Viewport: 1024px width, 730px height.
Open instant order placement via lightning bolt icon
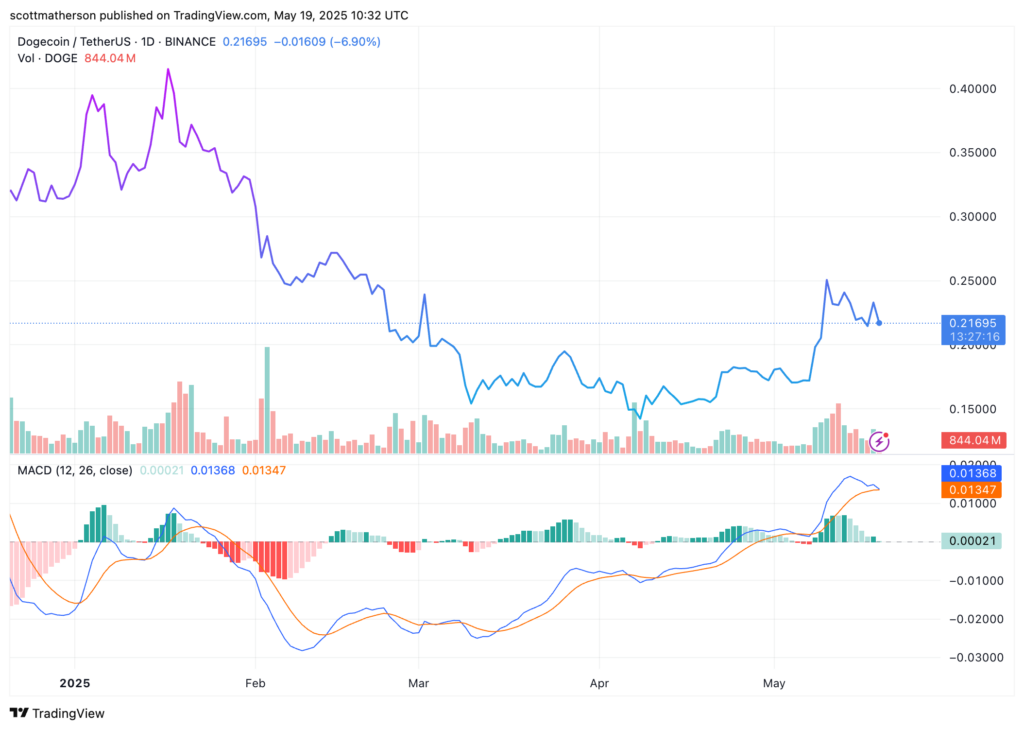[878, 440]
